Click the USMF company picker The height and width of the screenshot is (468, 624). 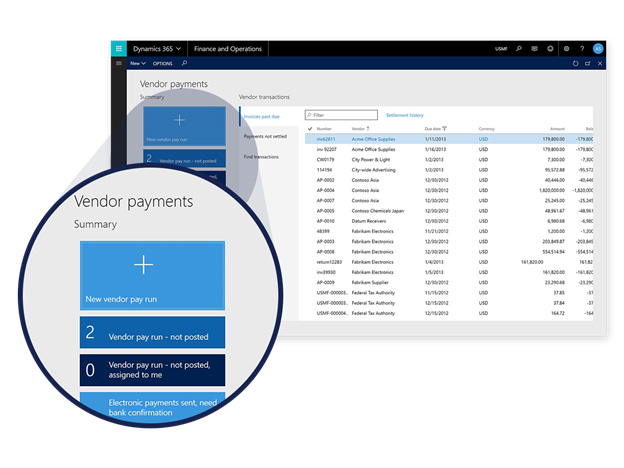point(501,49)
